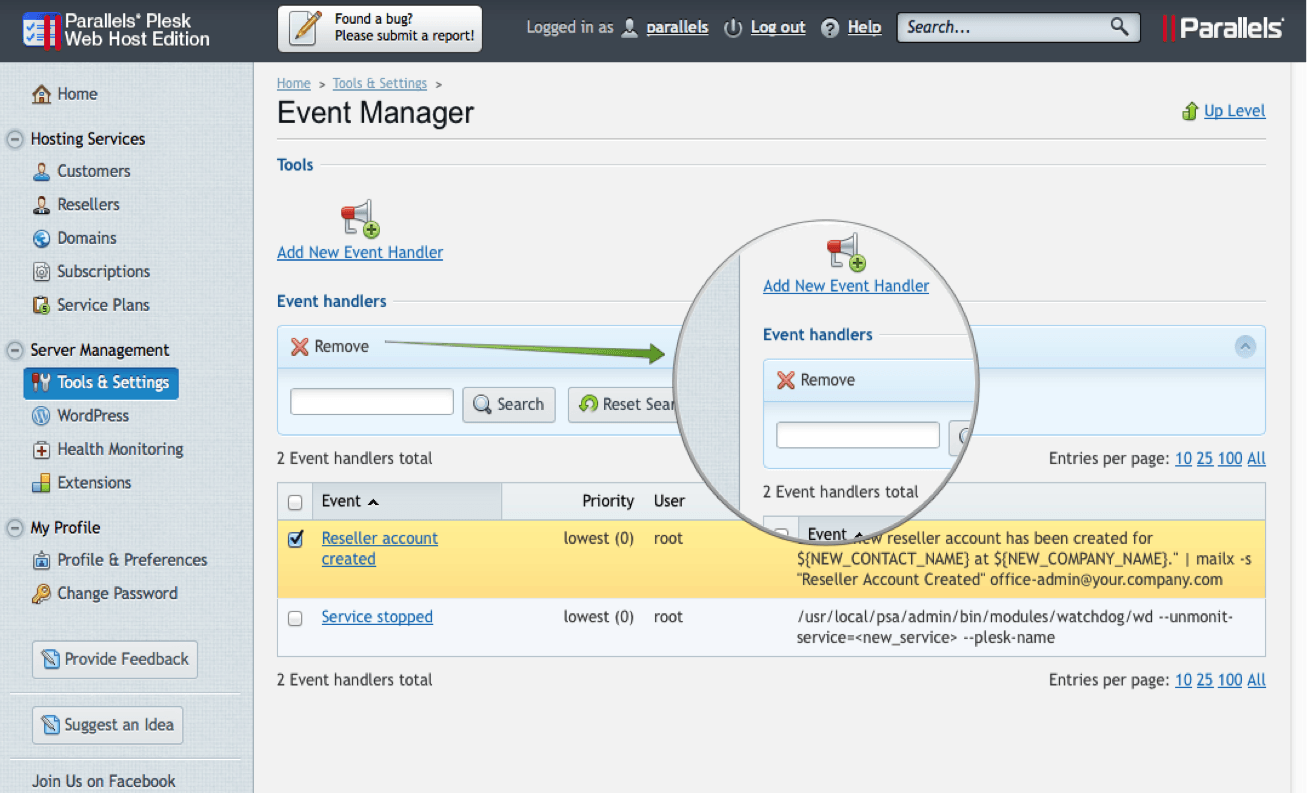Click the Log out link
Screen dimensions: 1307x794
coord(778,28)
